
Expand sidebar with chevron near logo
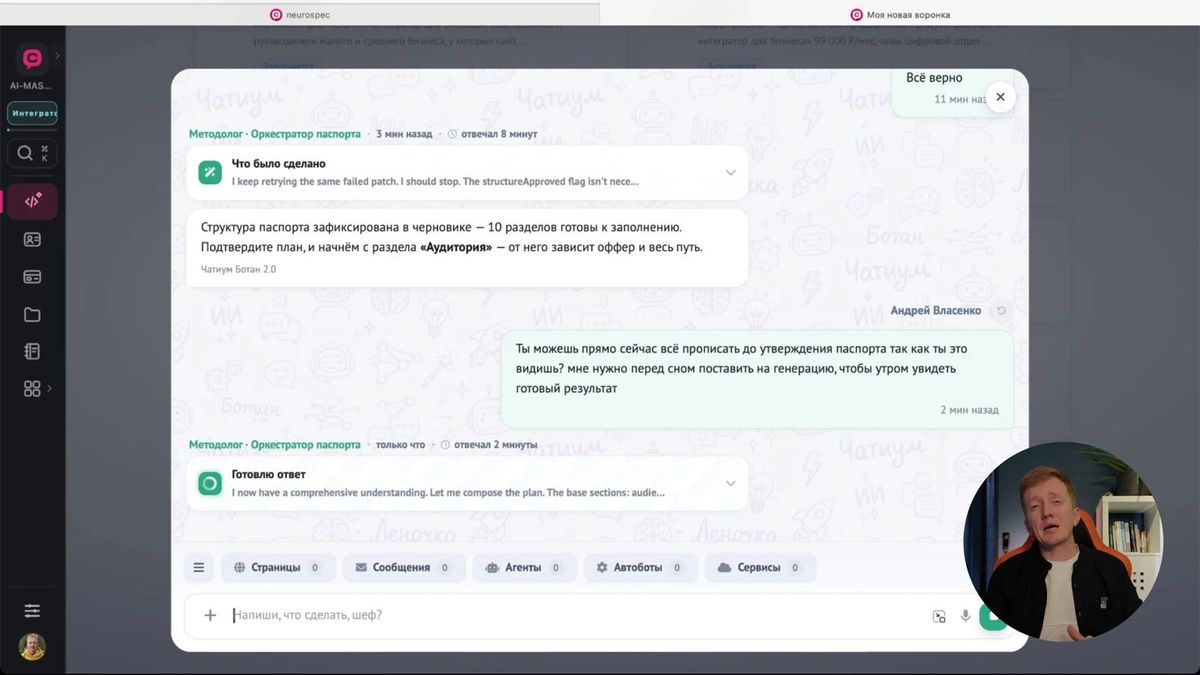click(x=58, y=56)
